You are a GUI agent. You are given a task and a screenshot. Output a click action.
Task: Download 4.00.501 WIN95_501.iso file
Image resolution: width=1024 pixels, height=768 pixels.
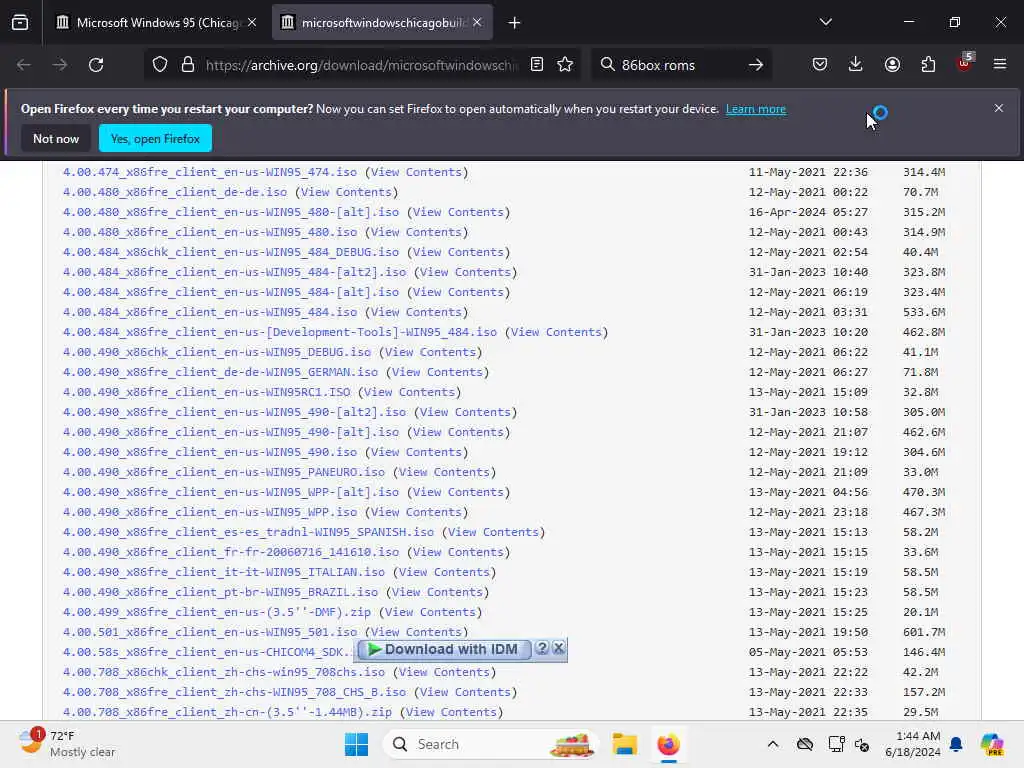210,632
